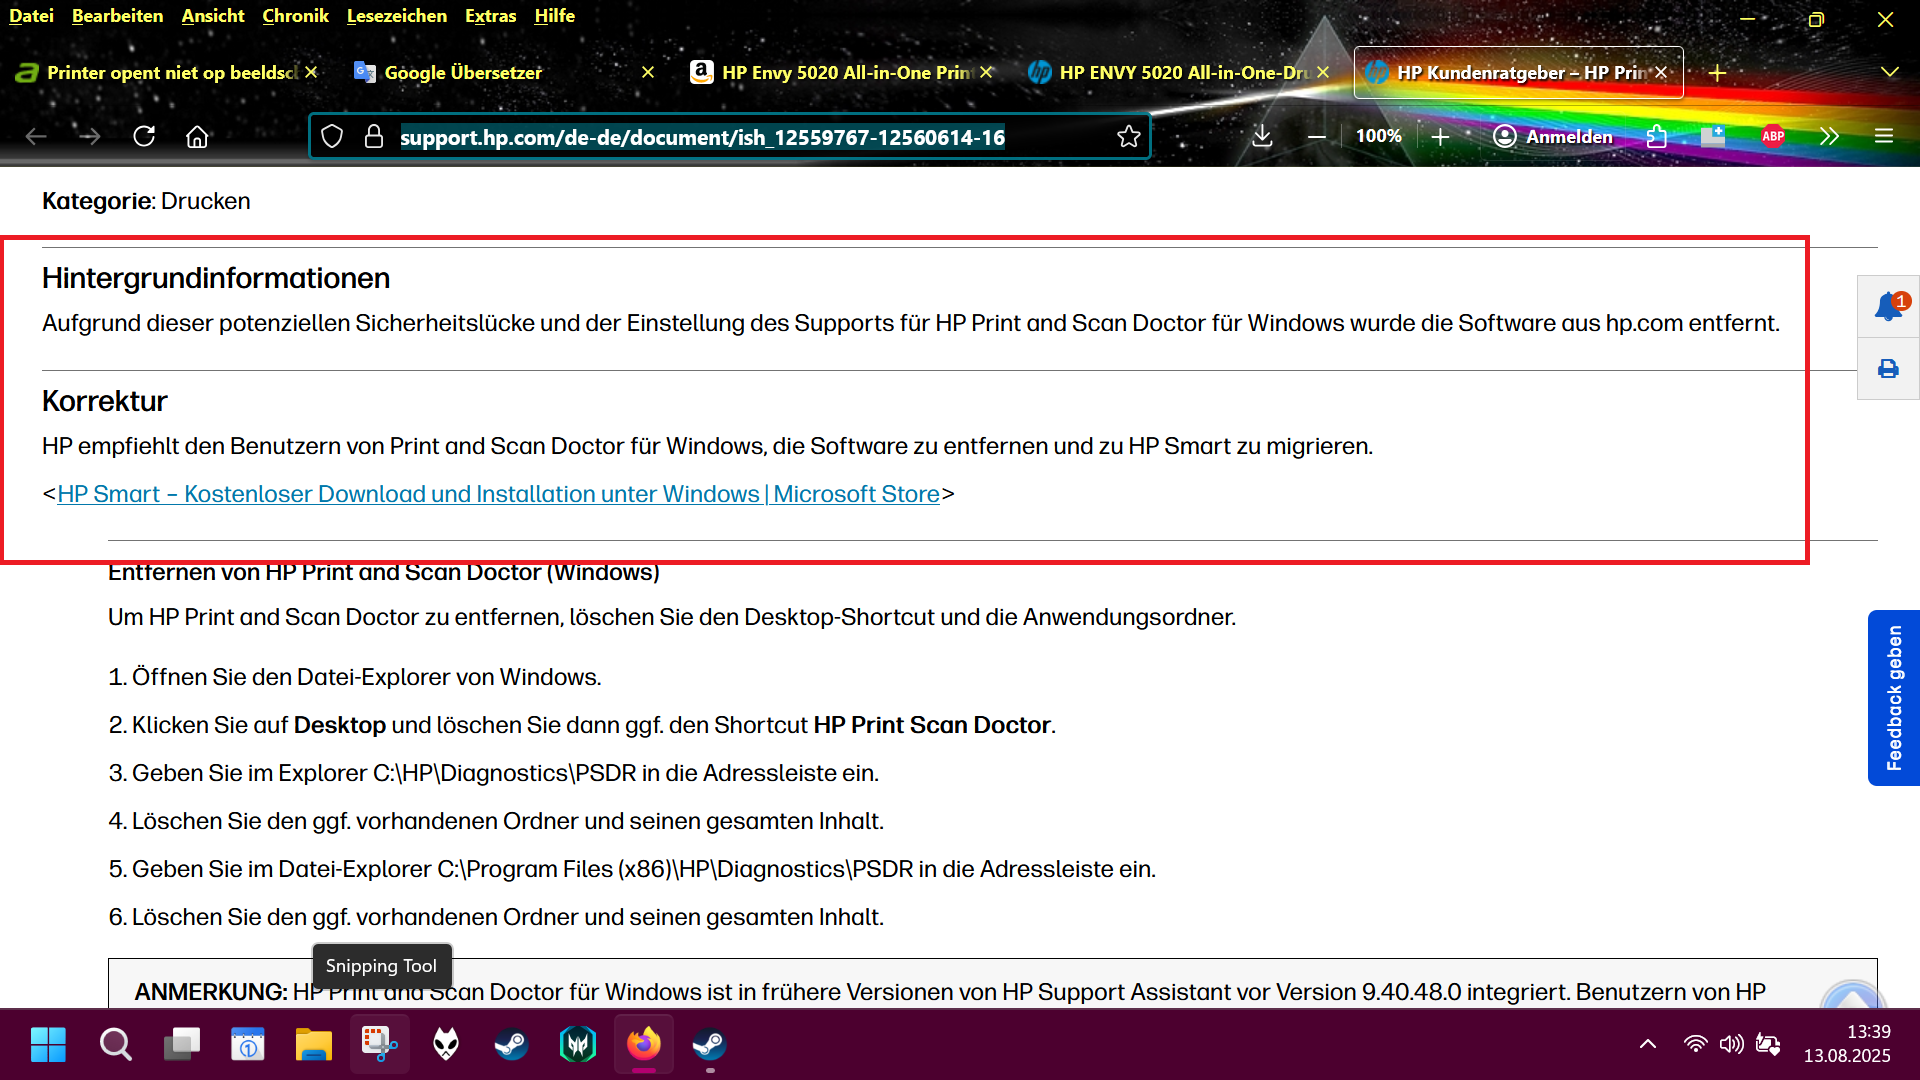Open the notification bell alerts
This screenshot has width=1920, height=1080.
(1888, 307)
